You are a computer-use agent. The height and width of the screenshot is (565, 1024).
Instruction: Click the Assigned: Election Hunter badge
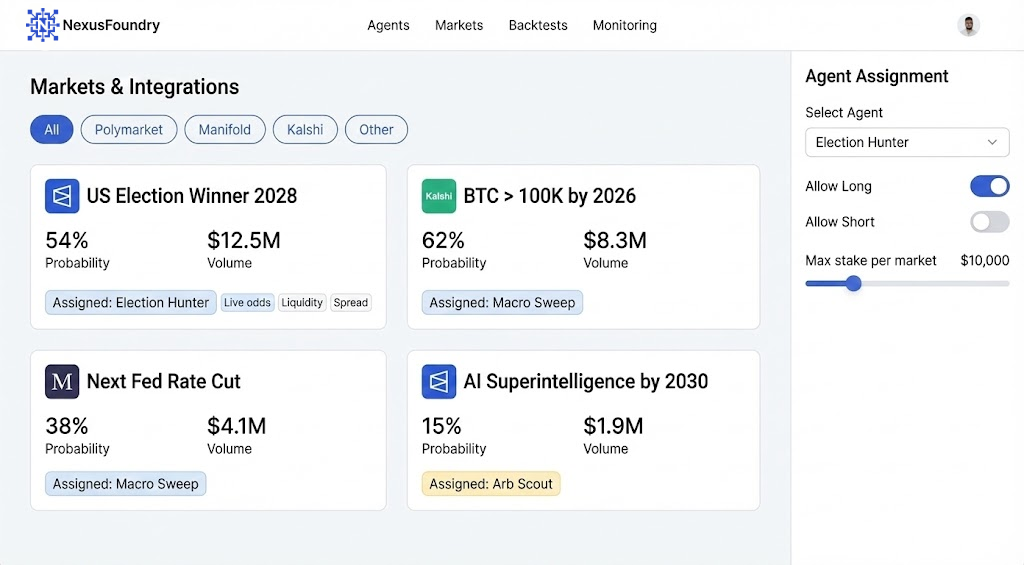[x=131, y=302]
